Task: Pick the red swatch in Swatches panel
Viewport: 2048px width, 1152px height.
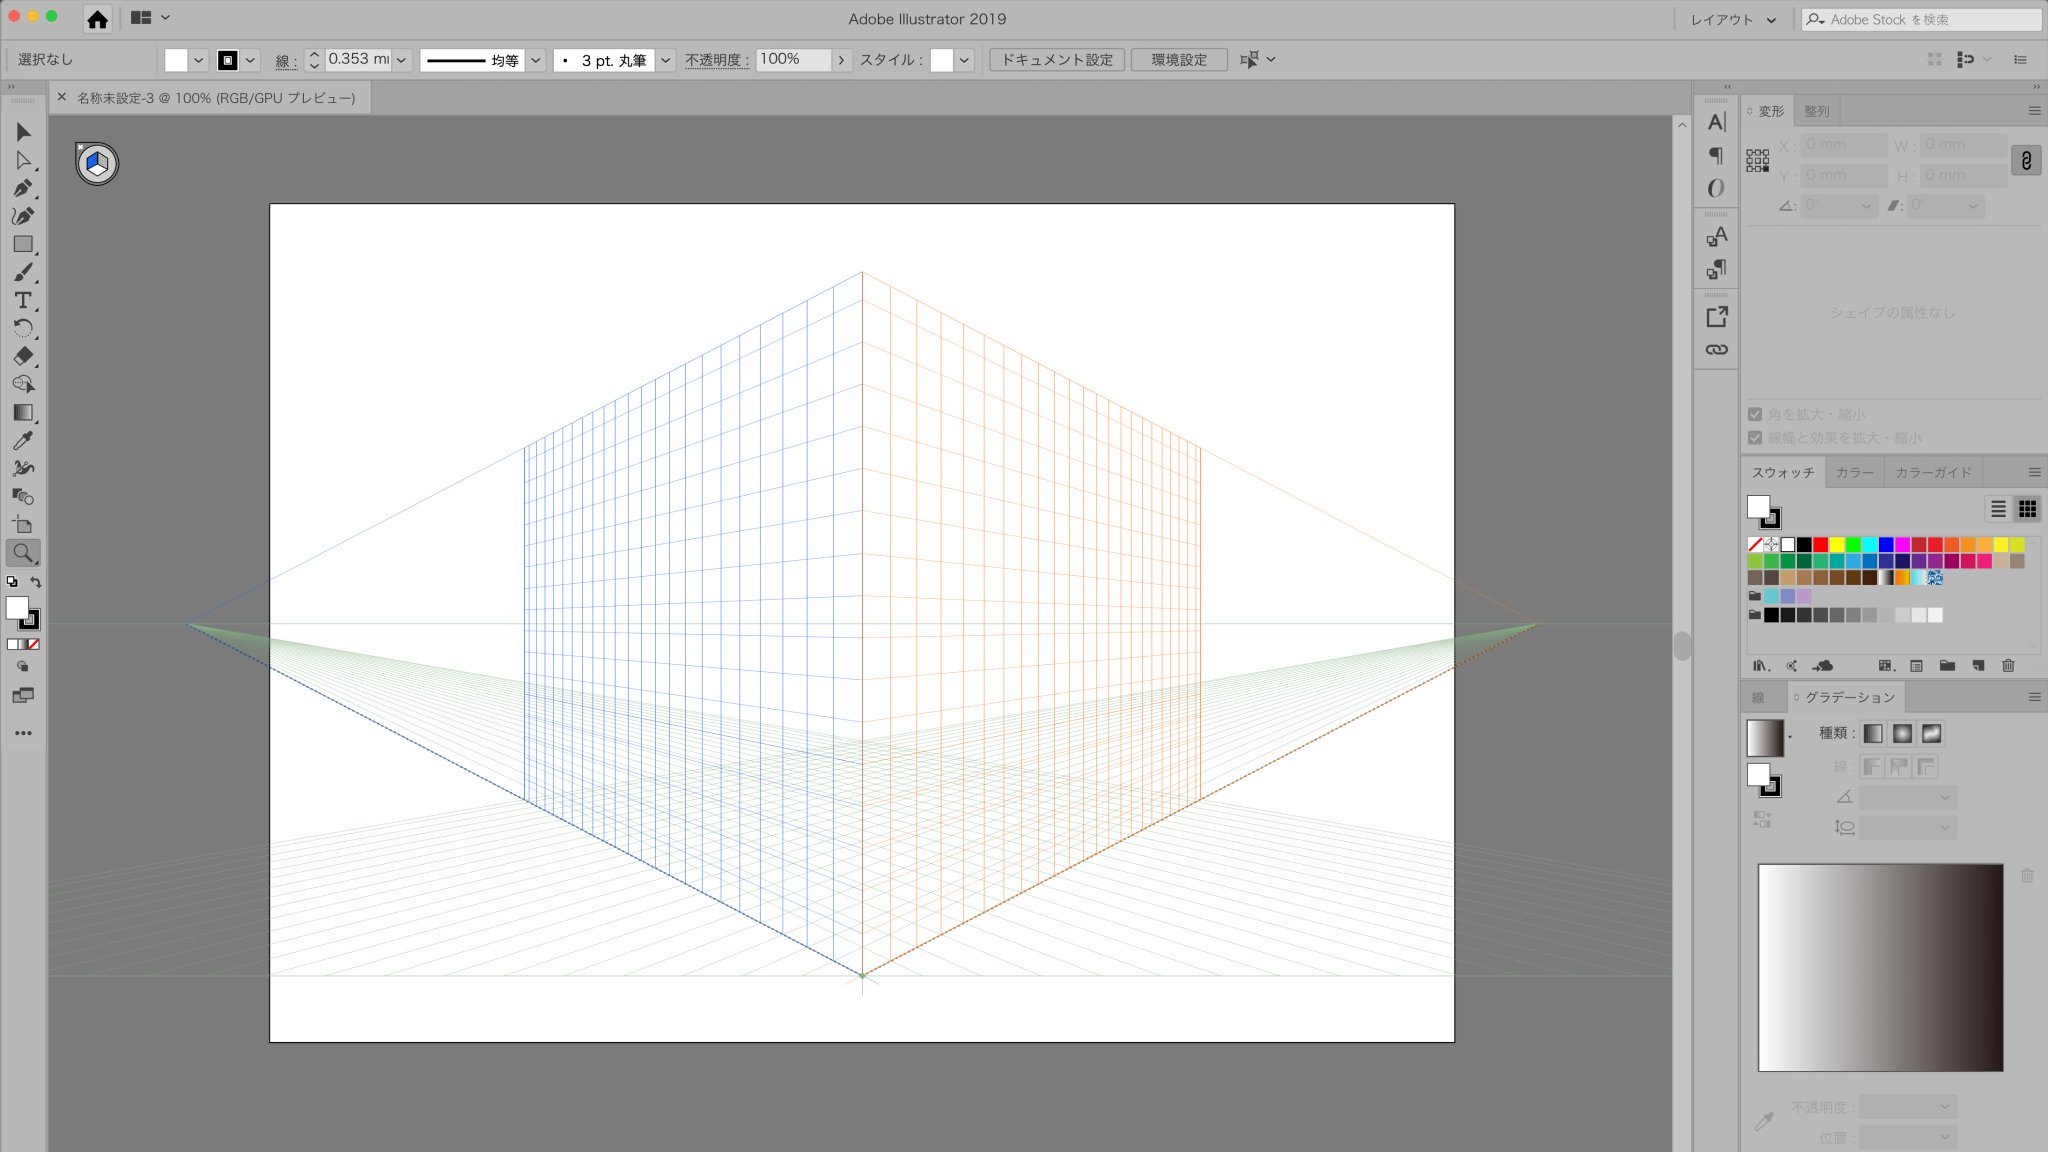Action: 1820,545
